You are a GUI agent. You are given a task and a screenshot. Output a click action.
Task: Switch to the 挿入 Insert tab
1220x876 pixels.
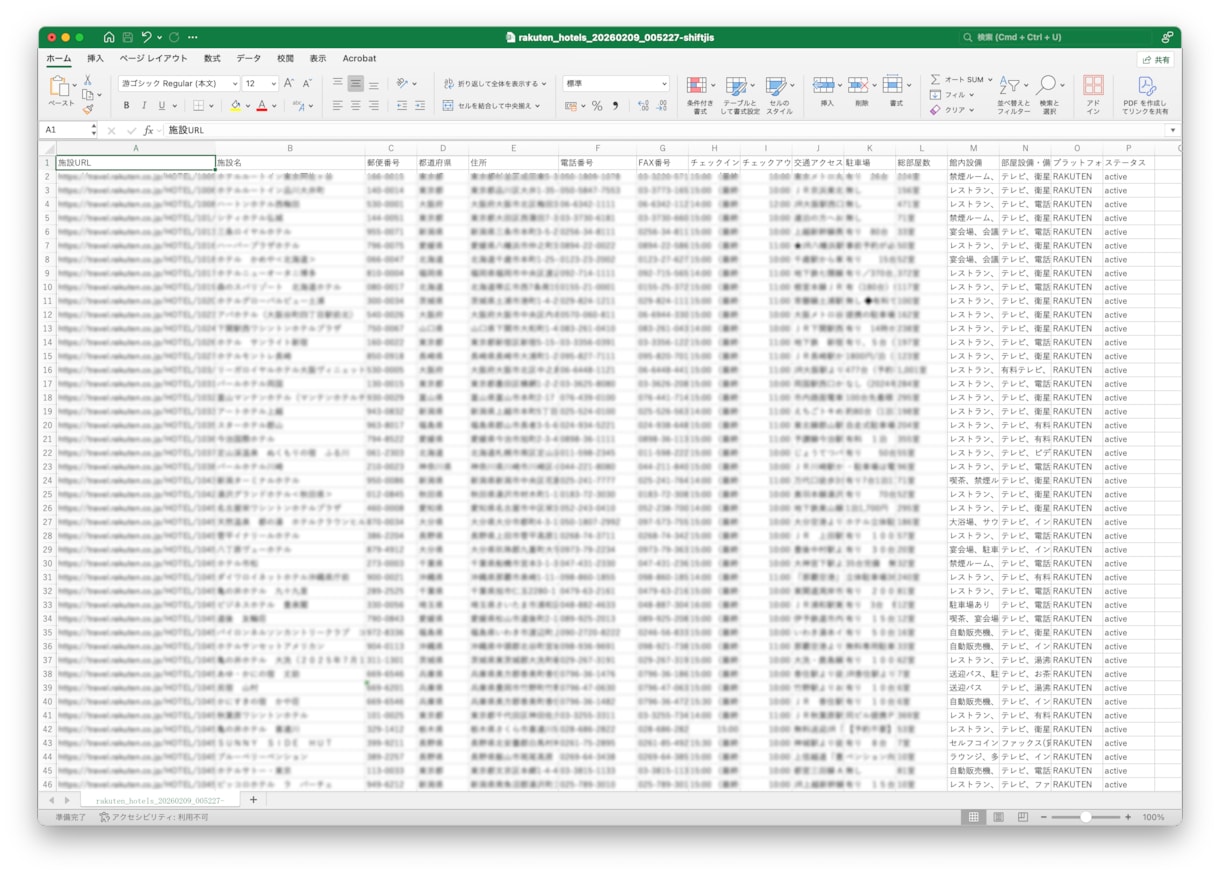[95, 59]
